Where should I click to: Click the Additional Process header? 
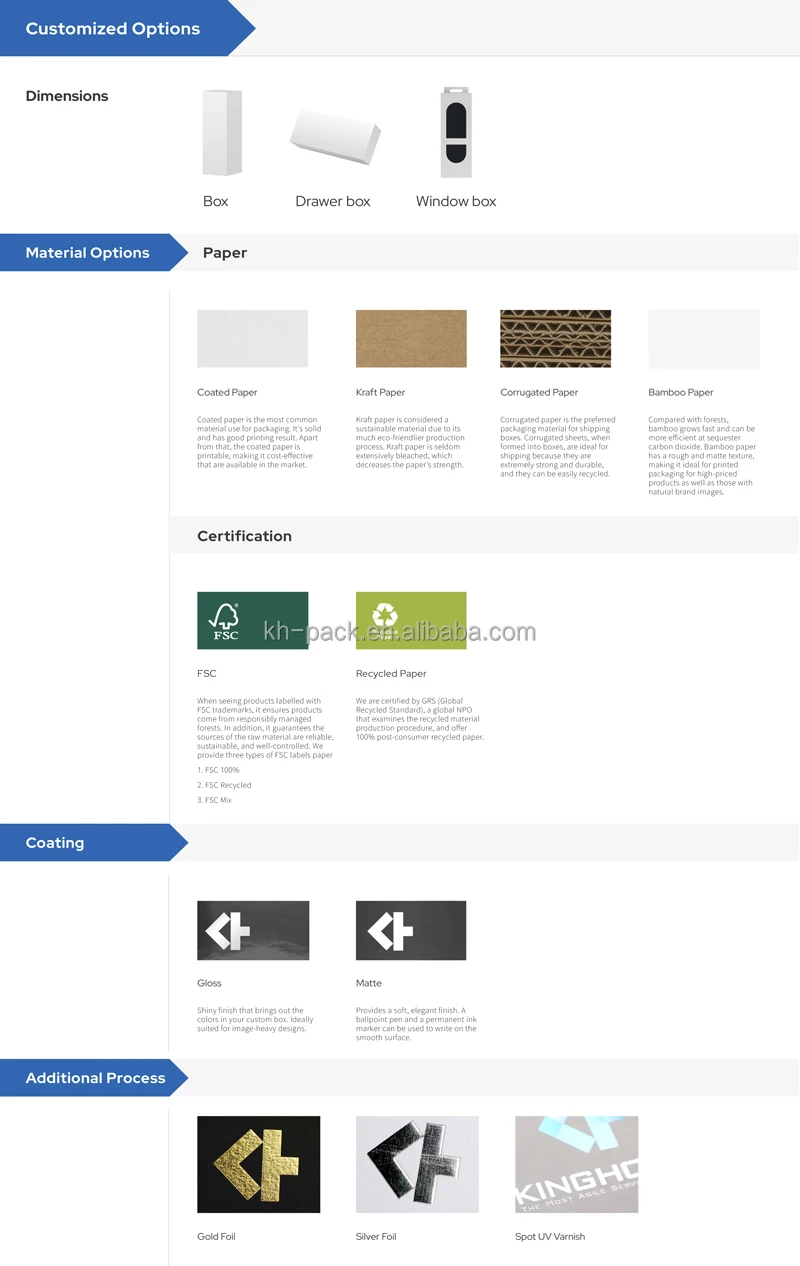(x=95, y=1078)
